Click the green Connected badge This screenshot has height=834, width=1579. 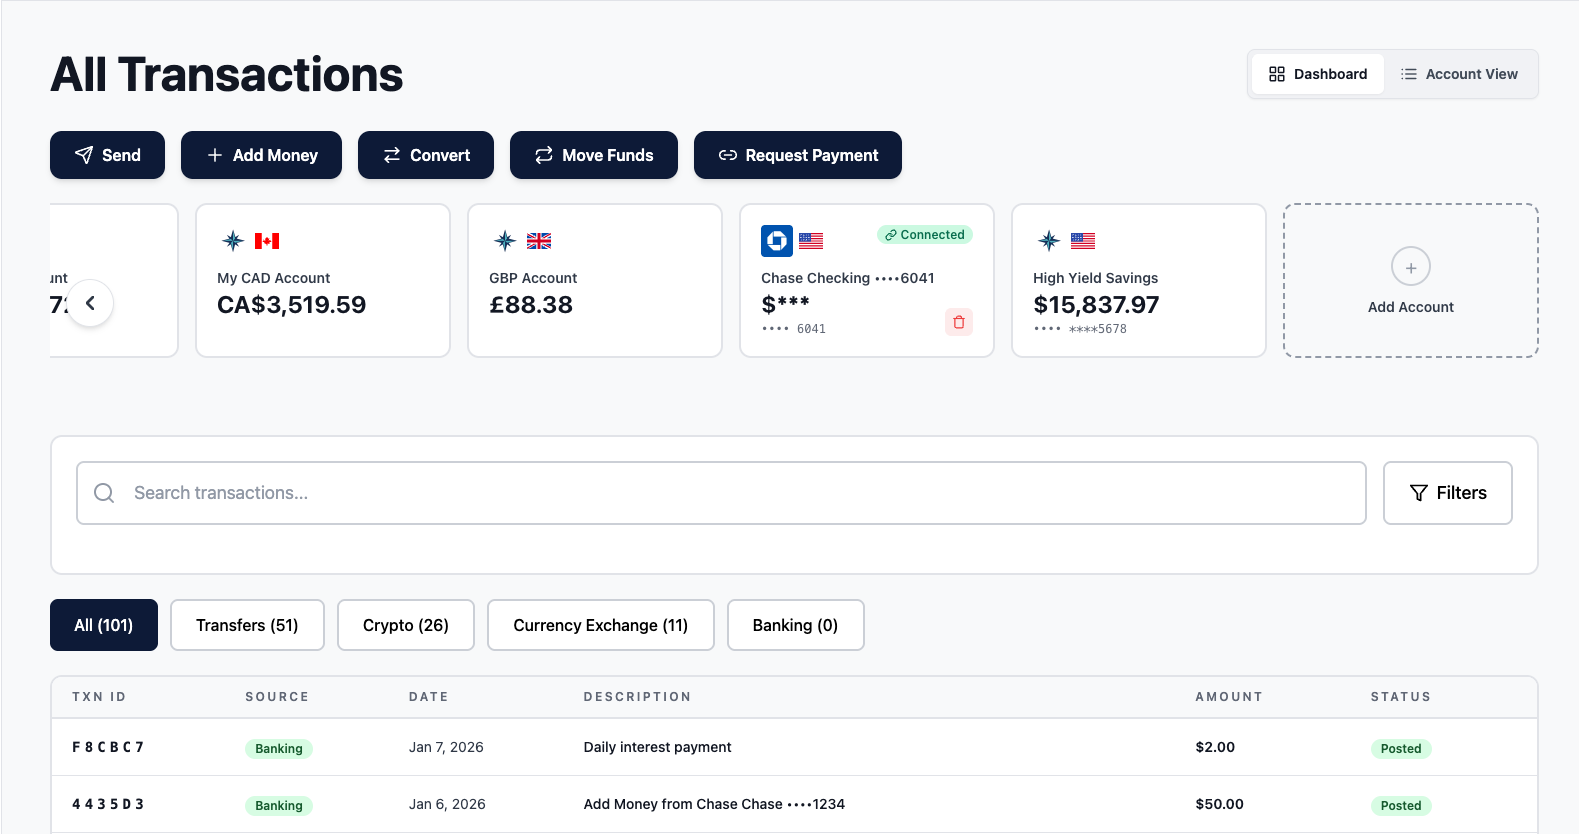[x=924, y=235]
